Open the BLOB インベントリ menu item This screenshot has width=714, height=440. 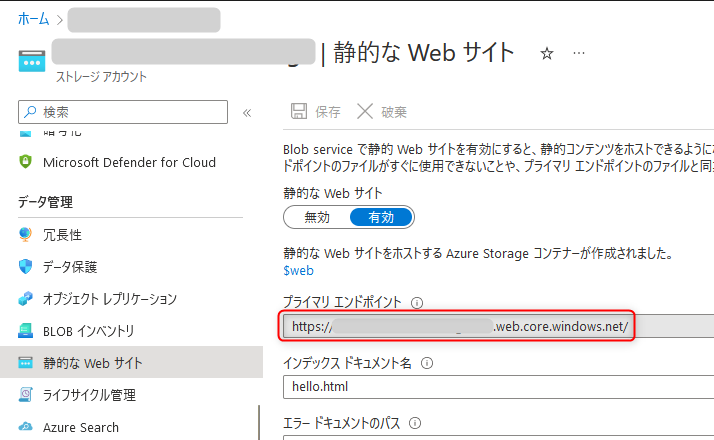tap(89, 331)
